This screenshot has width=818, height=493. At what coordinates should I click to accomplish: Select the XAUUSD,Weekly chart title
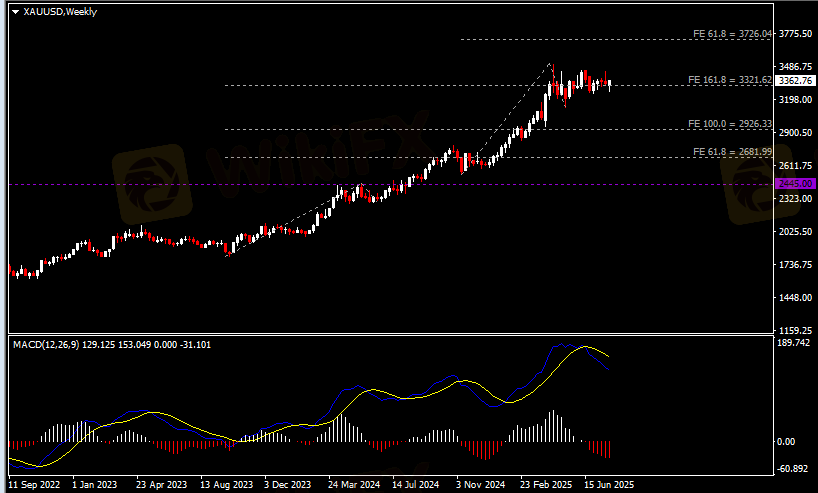pyautogui.click(x=60, y=11)
